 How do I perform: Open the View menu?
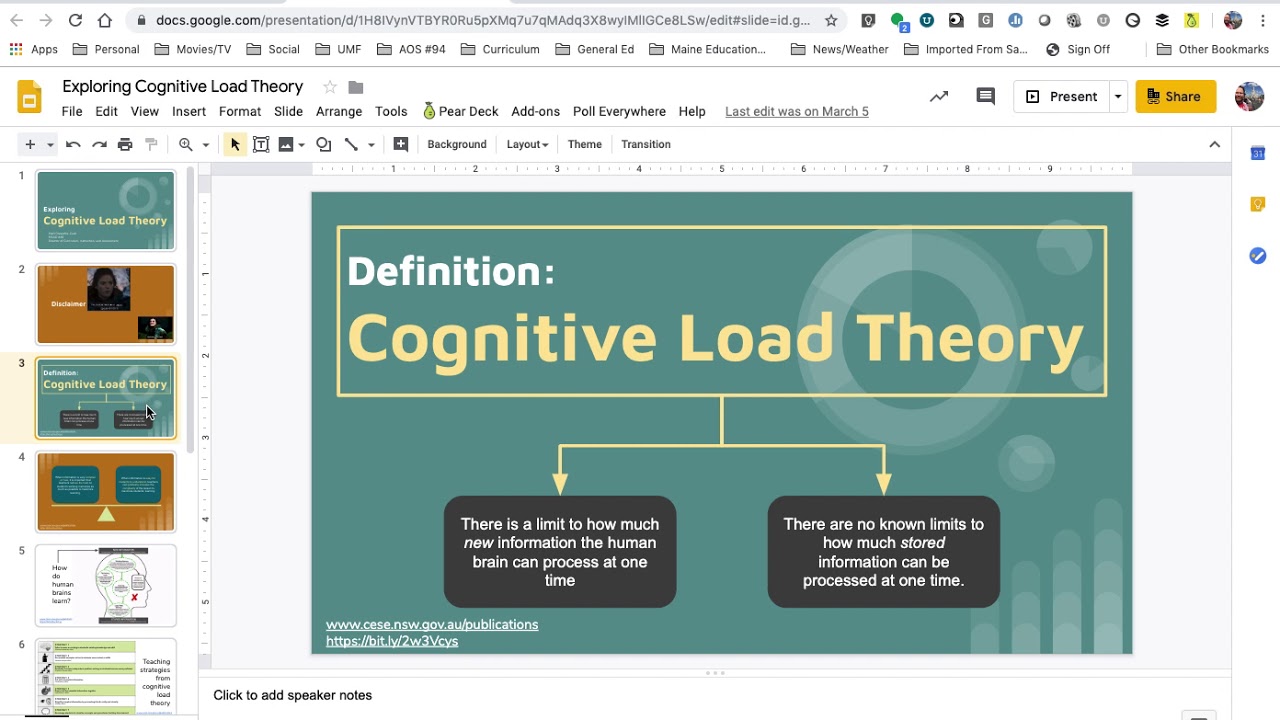(x=145, y=111)
